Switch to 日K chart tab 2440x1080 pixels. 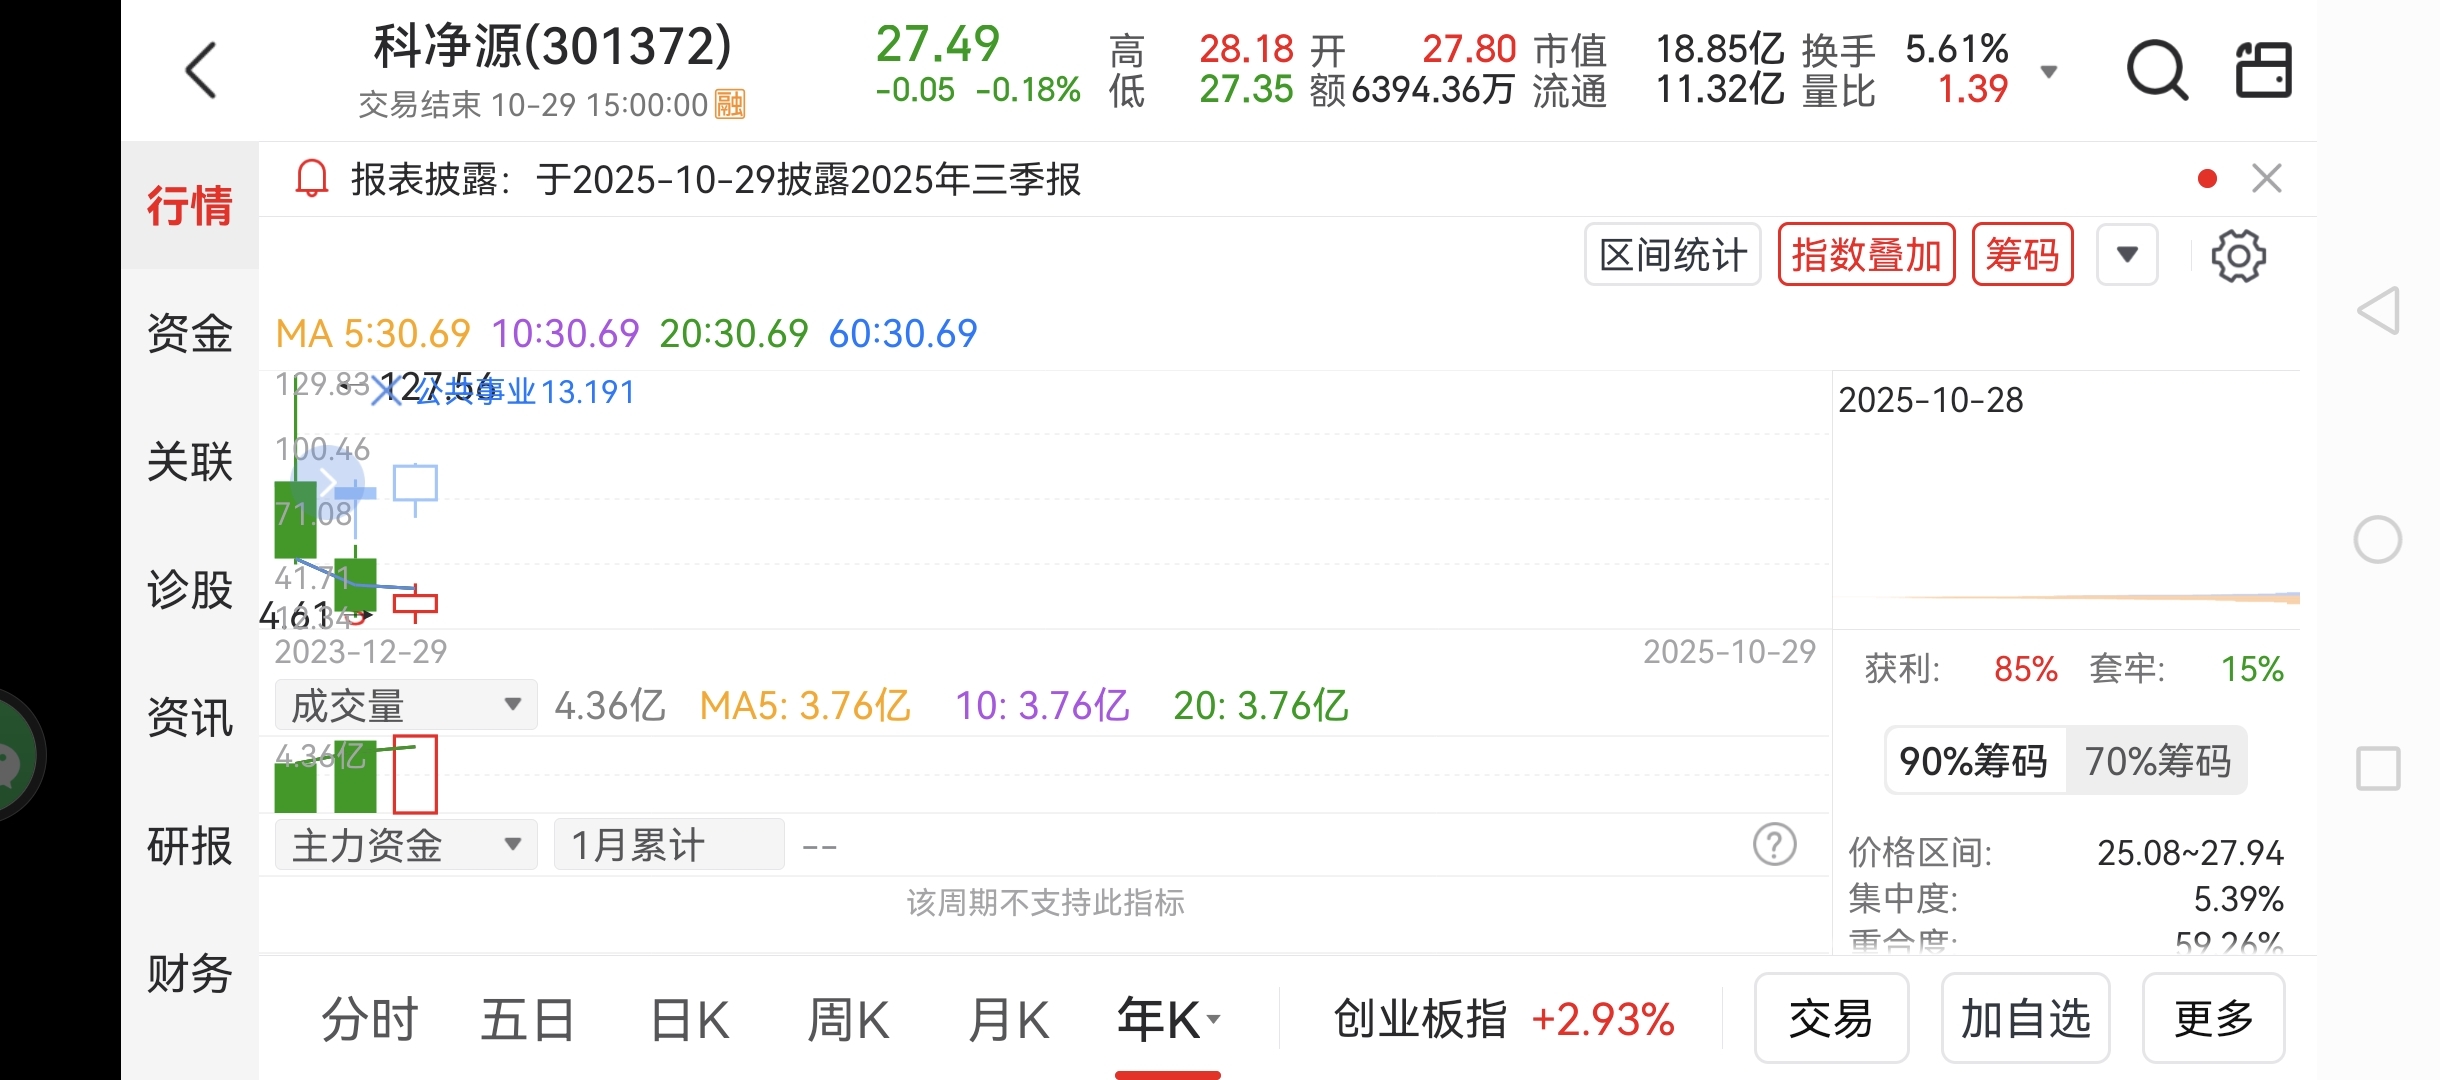(x=689, y=1020)
